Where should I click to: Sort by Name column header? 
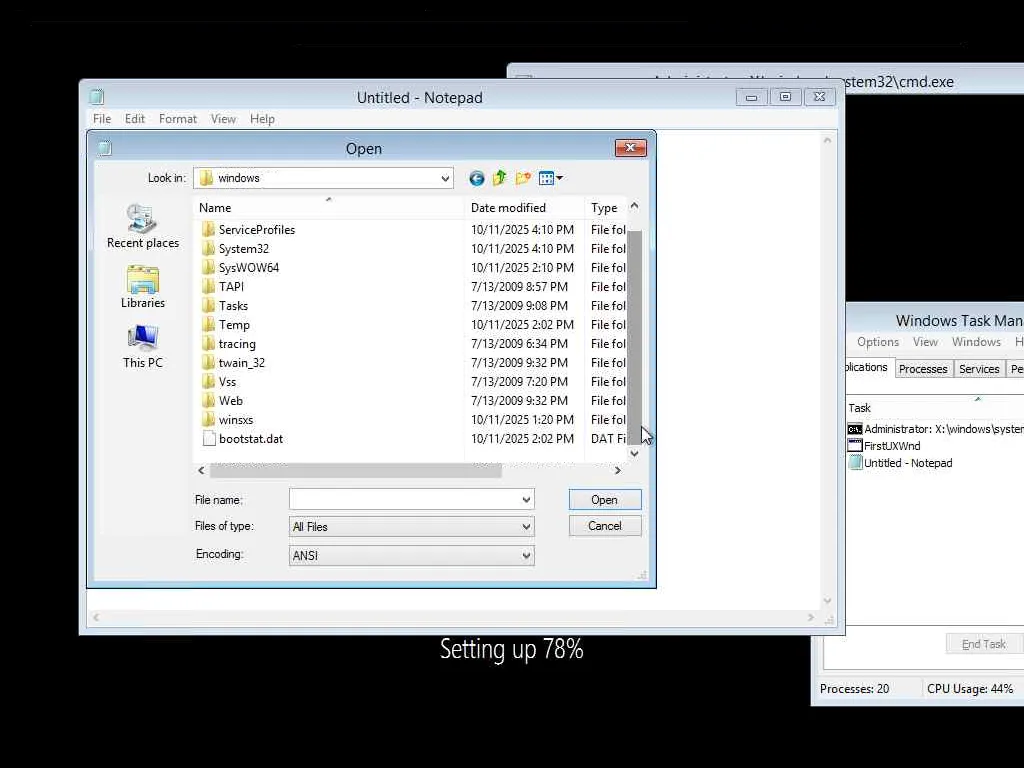pos(328,208)
